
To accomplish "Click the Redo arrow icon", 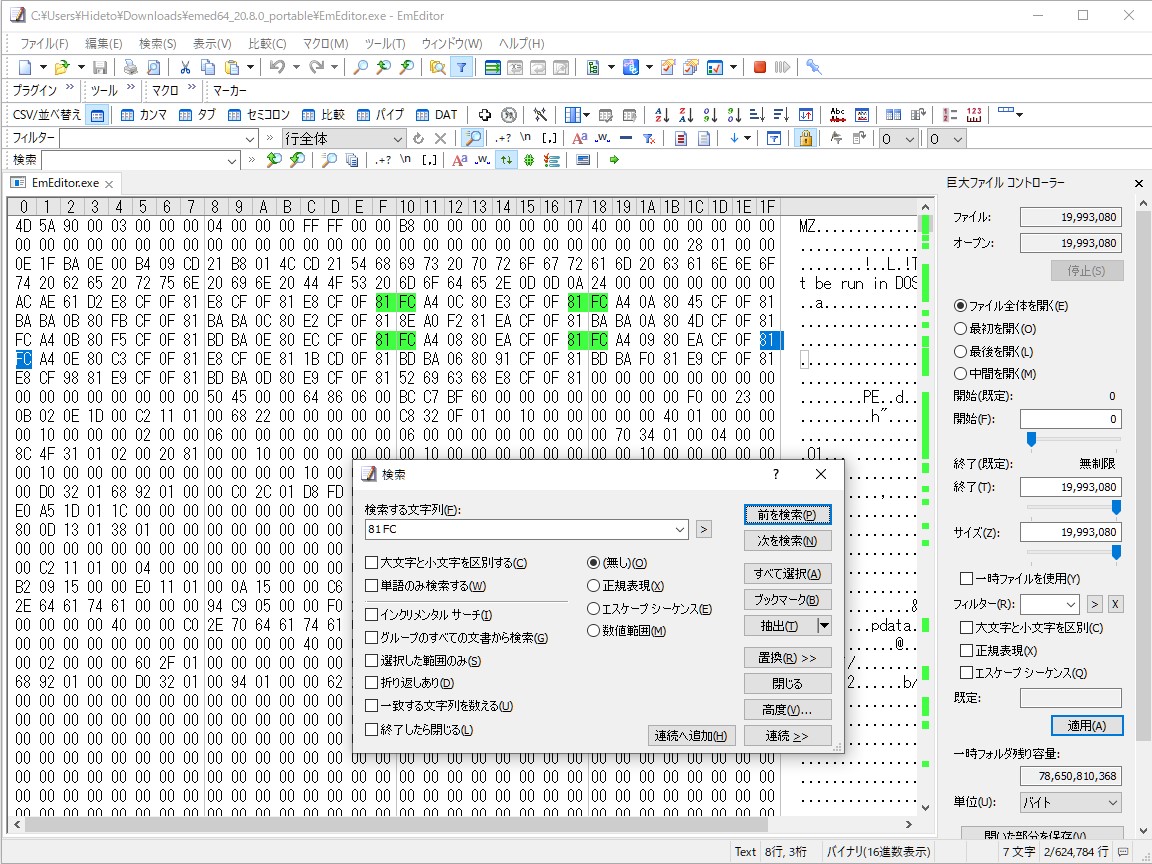I will click(x=316, y=68).
